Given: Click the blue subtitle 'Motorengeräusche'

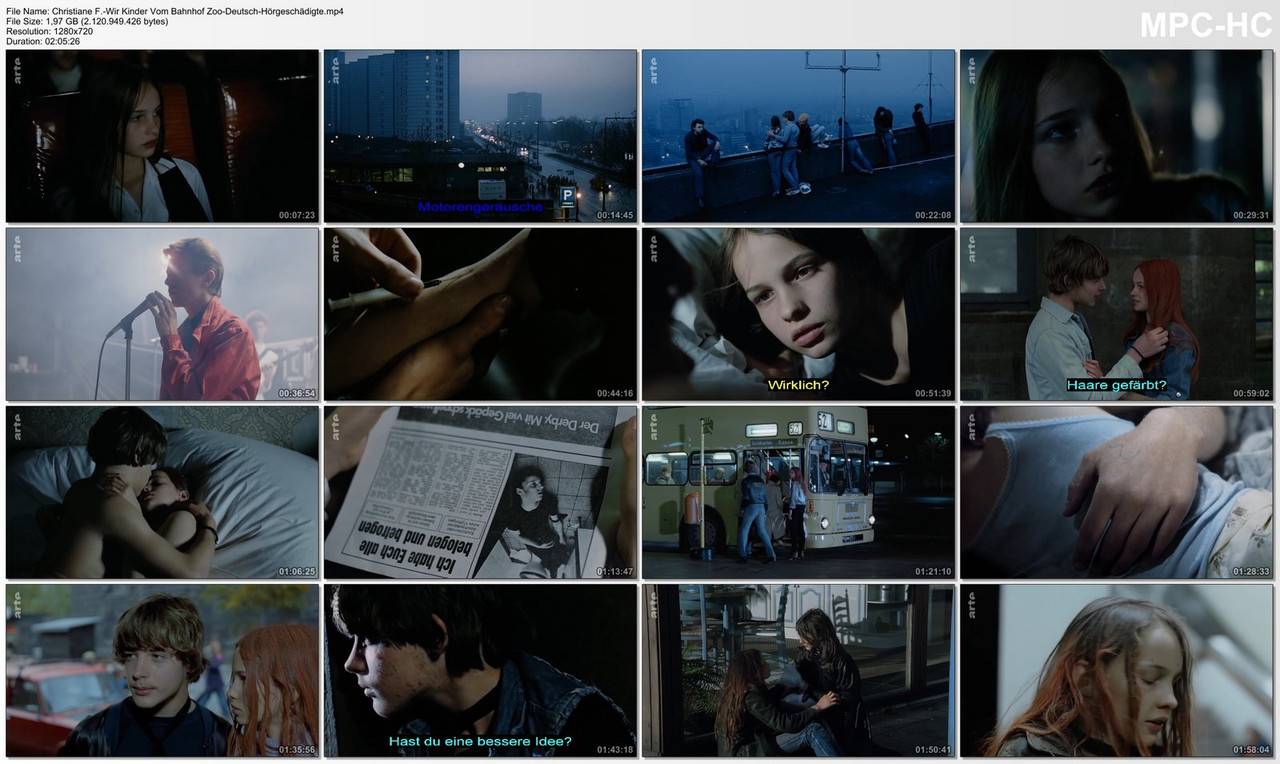Looking at the screenshot, I should coord(480,207).
